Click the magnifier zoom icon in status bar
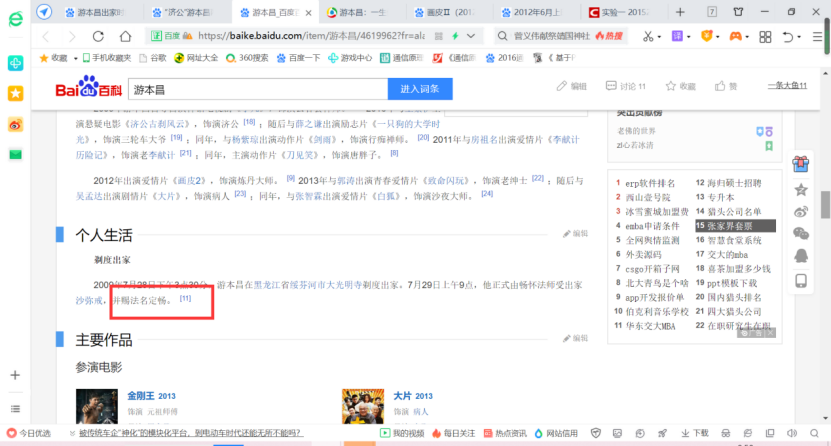This screenshot has width=831, height=446. tap(814, 433)
